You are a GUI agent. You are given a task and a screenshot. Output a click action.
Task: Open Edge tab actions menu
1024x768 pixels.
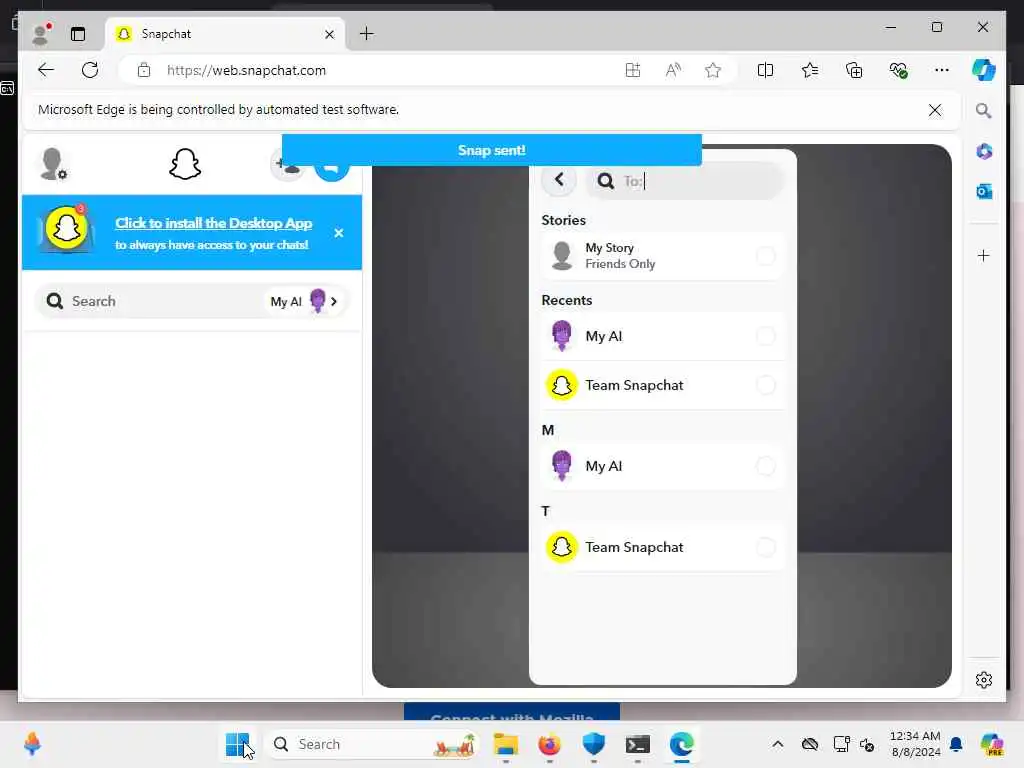pyautogui.click(x=78, y=34)
